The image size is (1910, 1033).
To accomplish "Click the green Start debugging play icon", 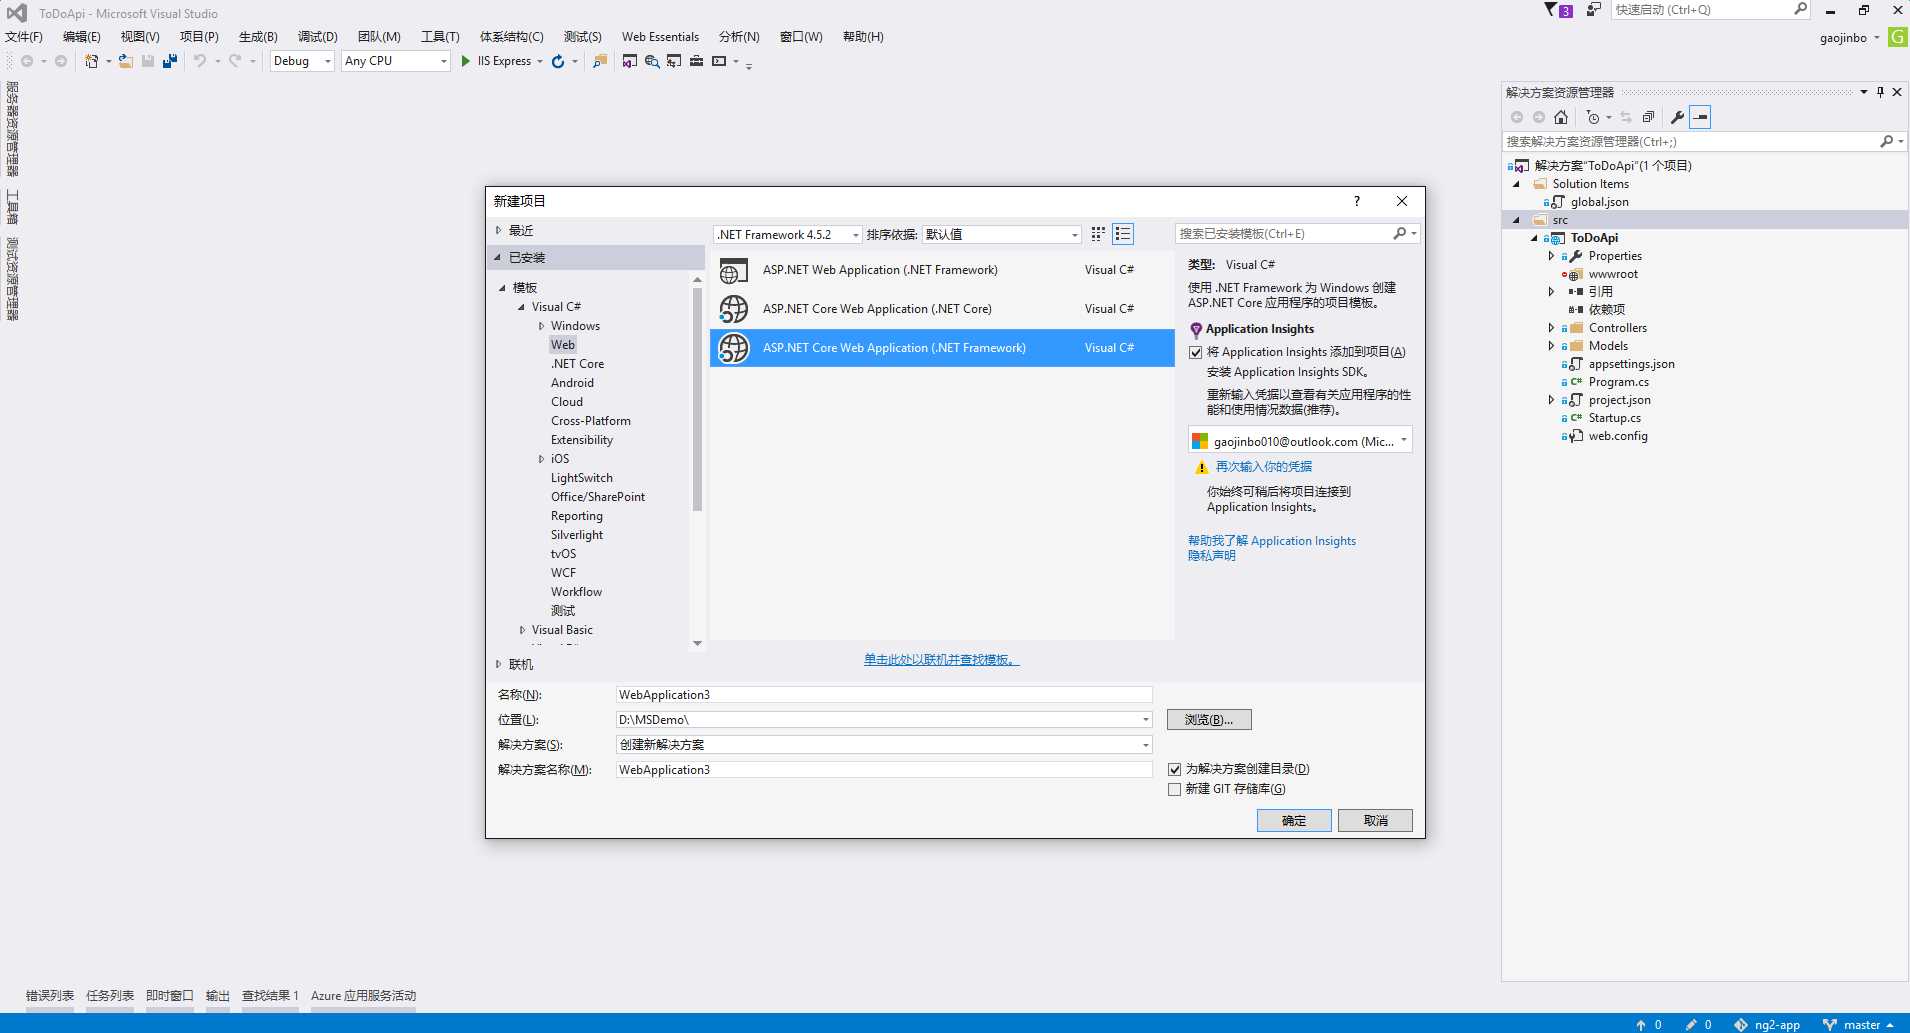I will tap(465, 61).
